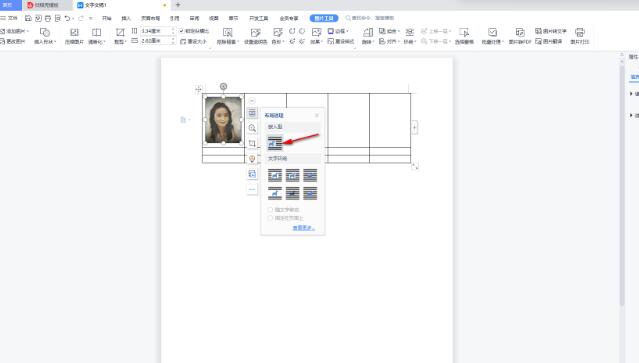Click the add-column plus button beside the table
The height and width of the screenshot is (363, 639).
pos(414,128)
